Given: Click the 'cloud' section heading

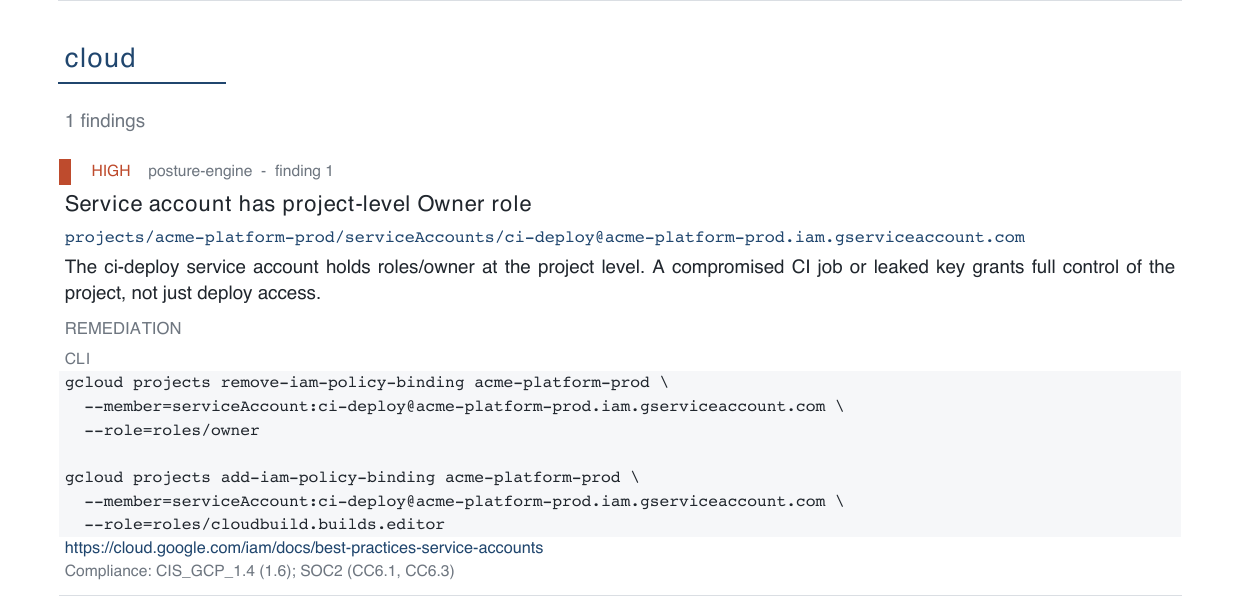Looking at the screenshot, I should click(100, 58).
